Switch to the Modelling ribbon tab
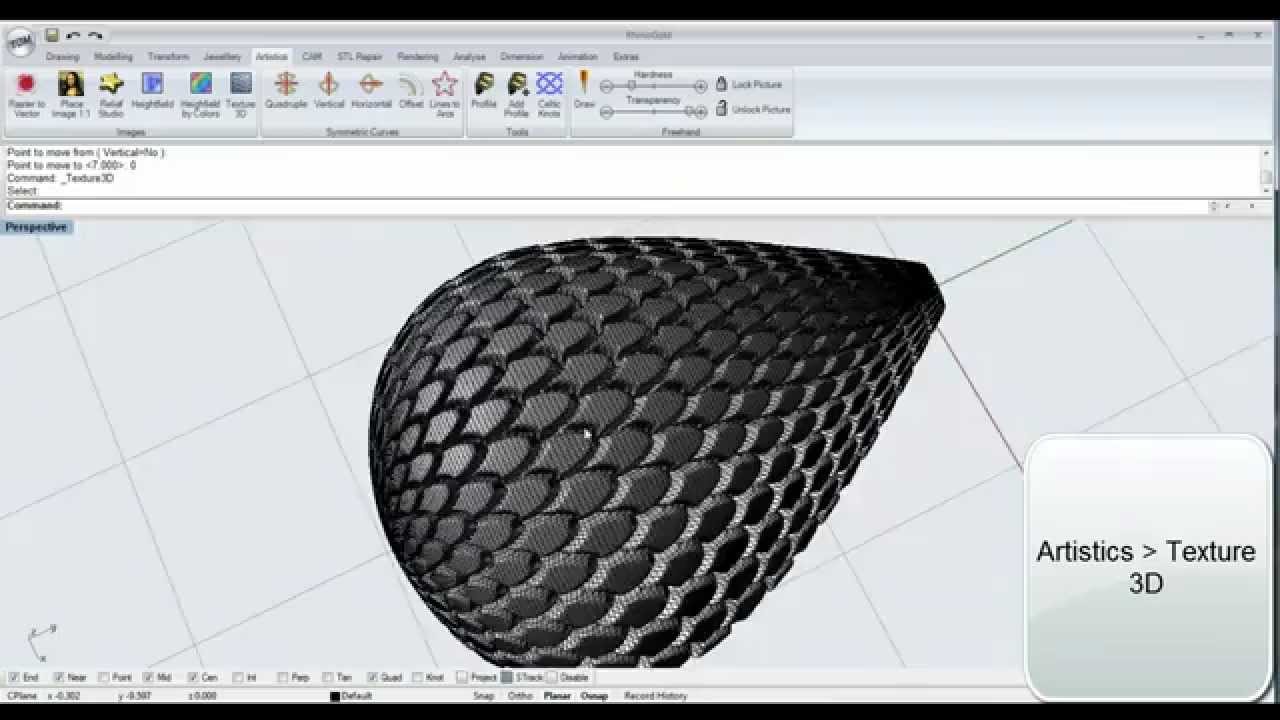This screenshot has width=1280, height=720. pyautogui.click(x=113, y=57)
